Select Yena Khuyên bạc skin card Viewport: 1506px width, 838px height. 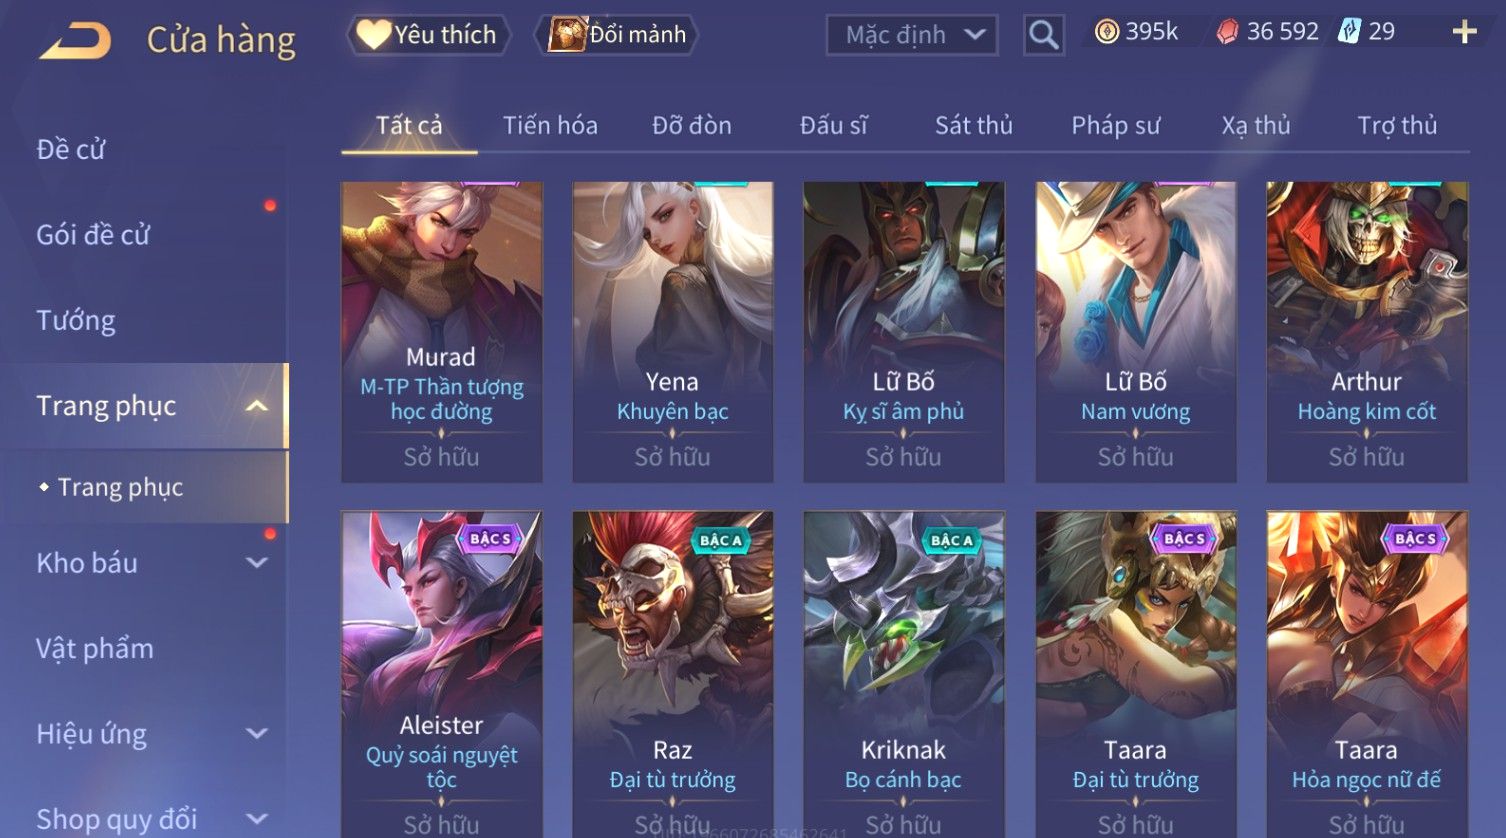[x=673, y=332]
